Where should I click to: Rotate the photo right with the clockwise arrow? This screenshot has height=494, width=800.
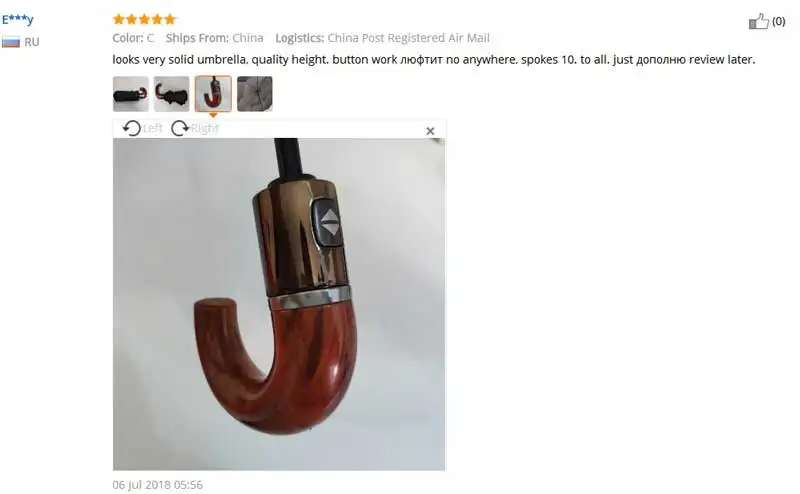[180, 128]
